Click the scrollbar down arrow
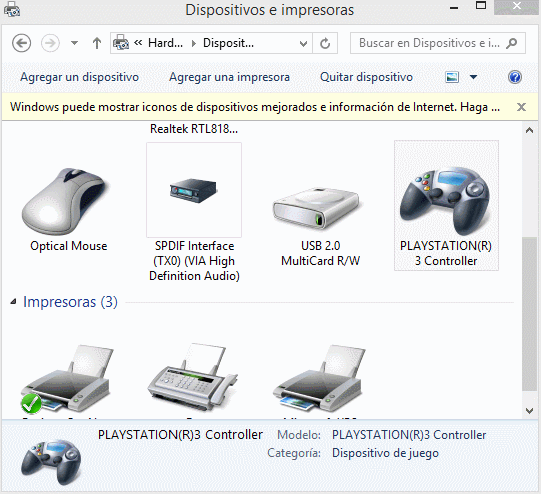This screenshot has width=541, height=494. pos(529,410)
